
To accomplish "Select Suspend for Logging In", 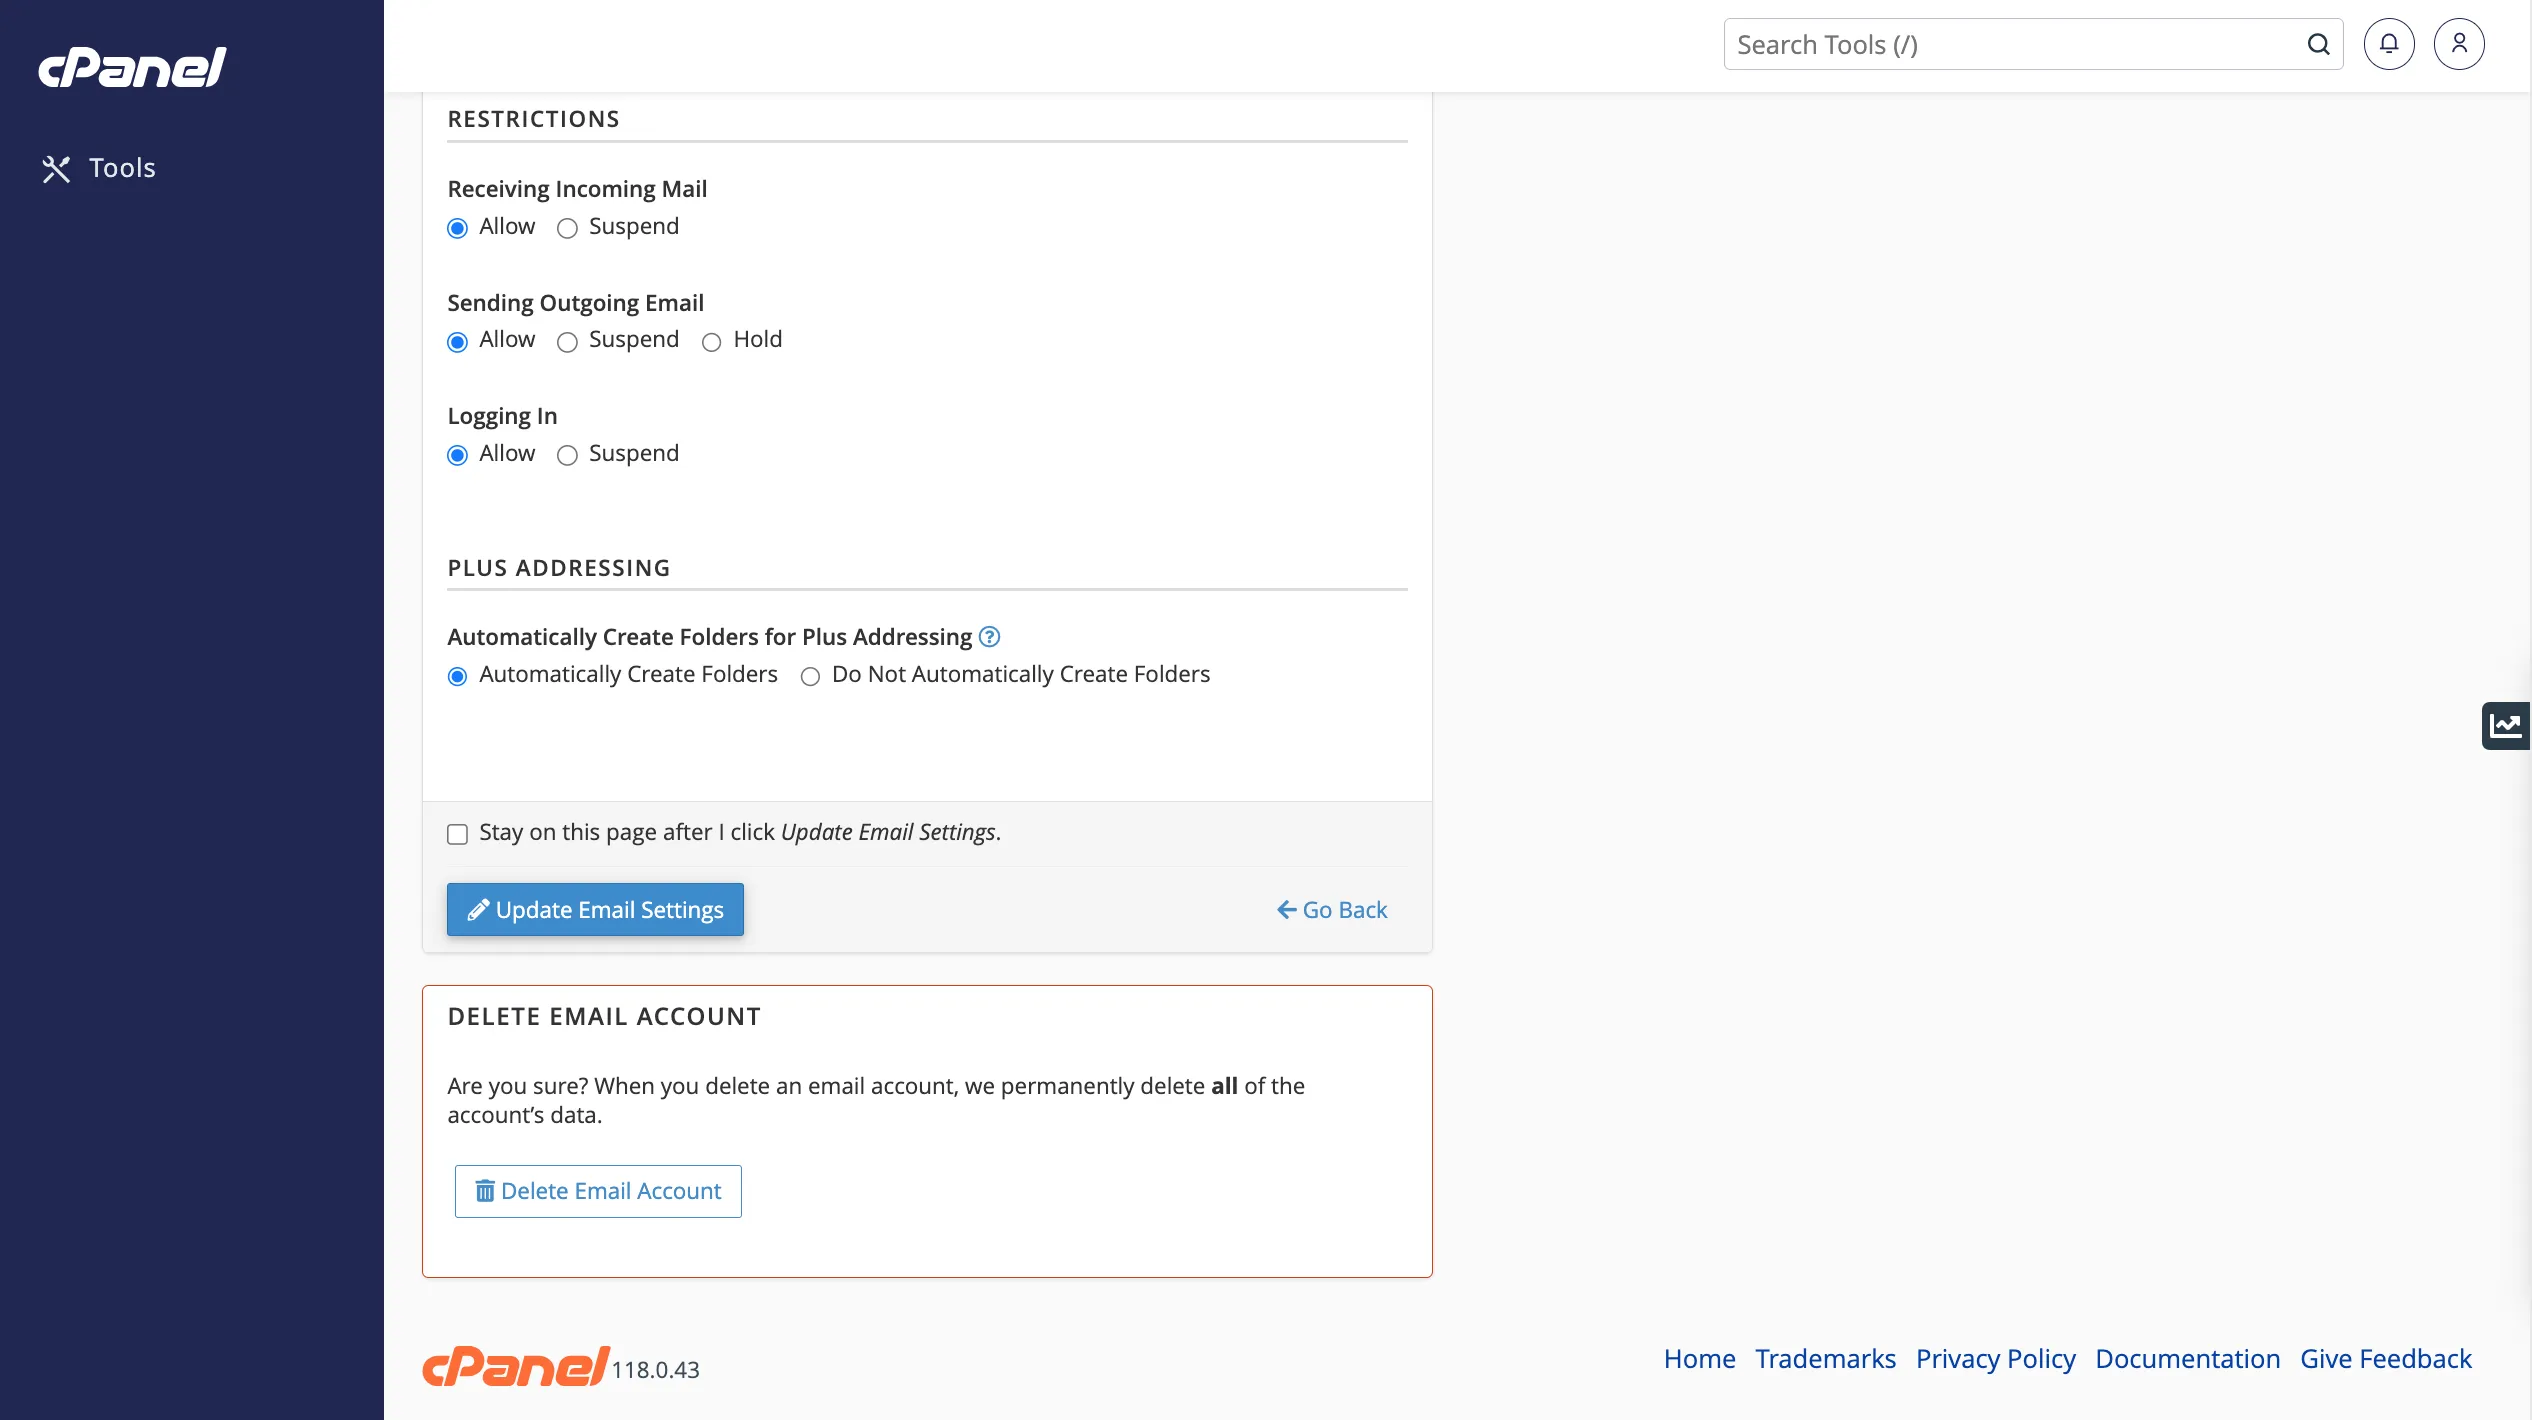I will pyautogui.click(x=568, y=456).
